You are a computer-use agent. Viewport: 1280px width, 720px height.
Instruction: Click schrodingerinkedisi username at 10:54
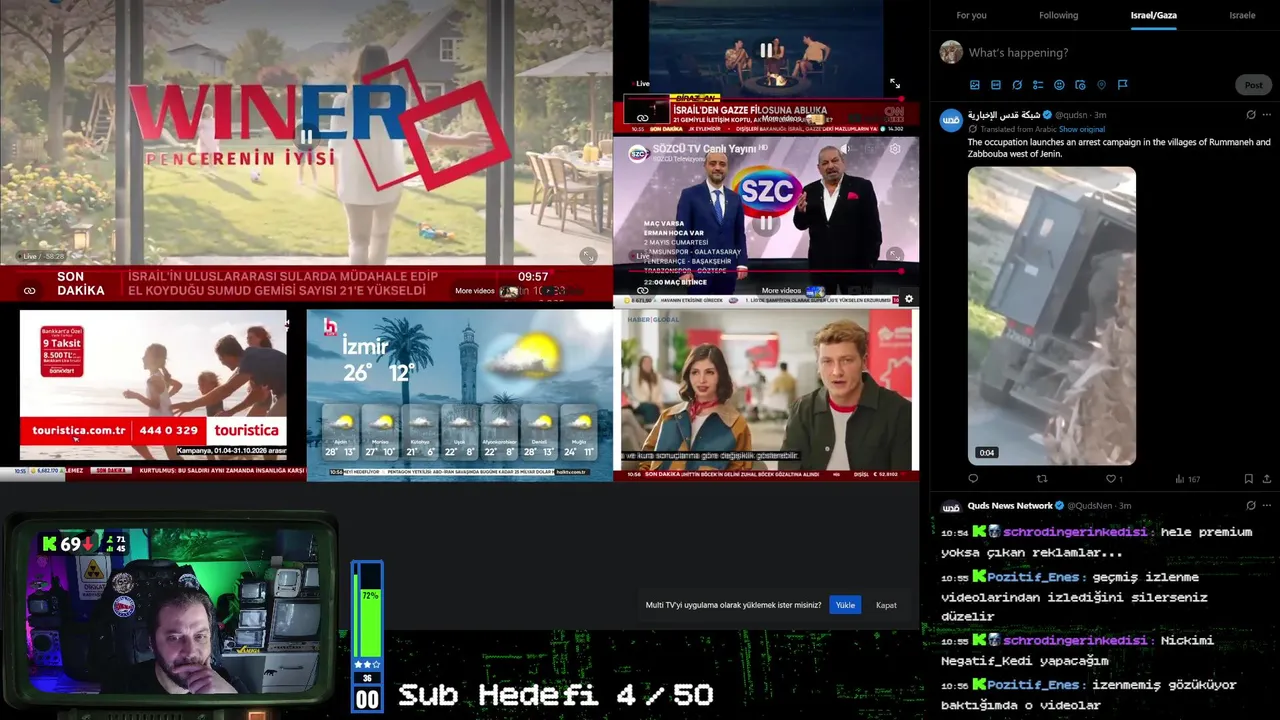(1074, 532)
